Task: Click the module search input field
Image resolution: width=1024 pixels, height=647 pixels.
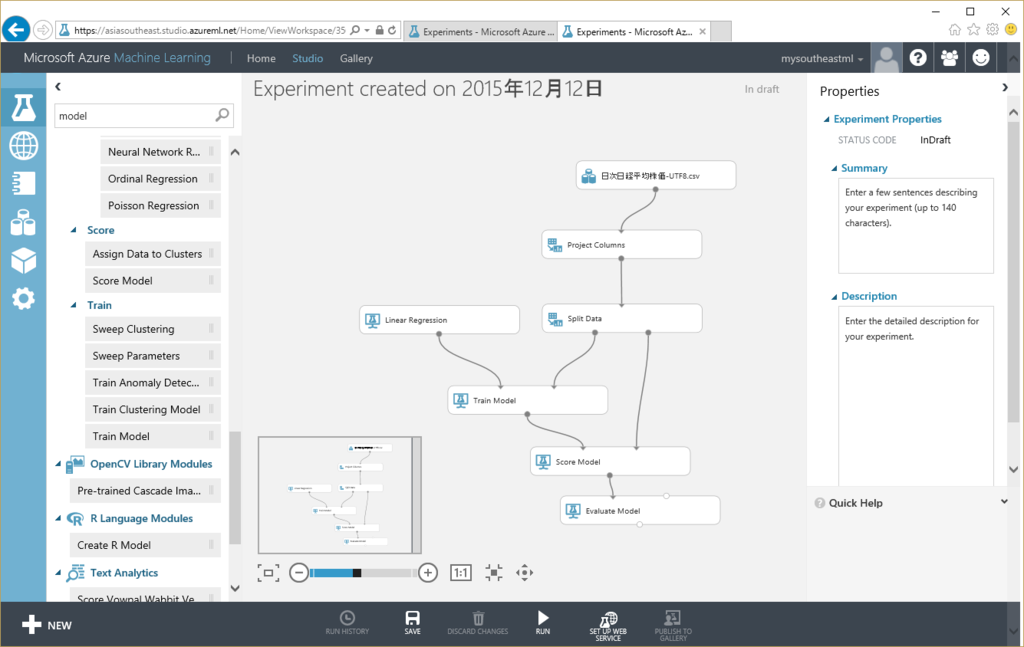Action: 135,116
